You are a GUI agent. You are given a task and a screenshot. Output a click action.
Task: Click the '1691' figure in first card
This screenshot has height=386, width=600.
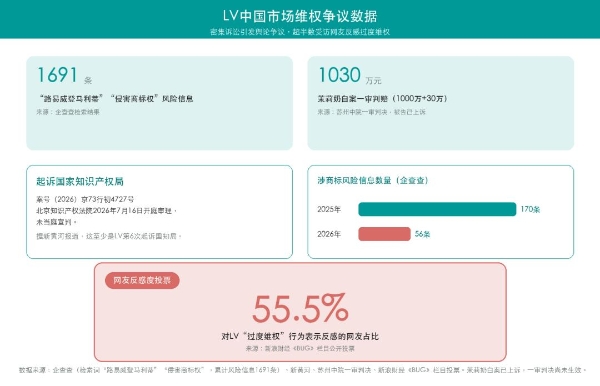click(57, 75)
